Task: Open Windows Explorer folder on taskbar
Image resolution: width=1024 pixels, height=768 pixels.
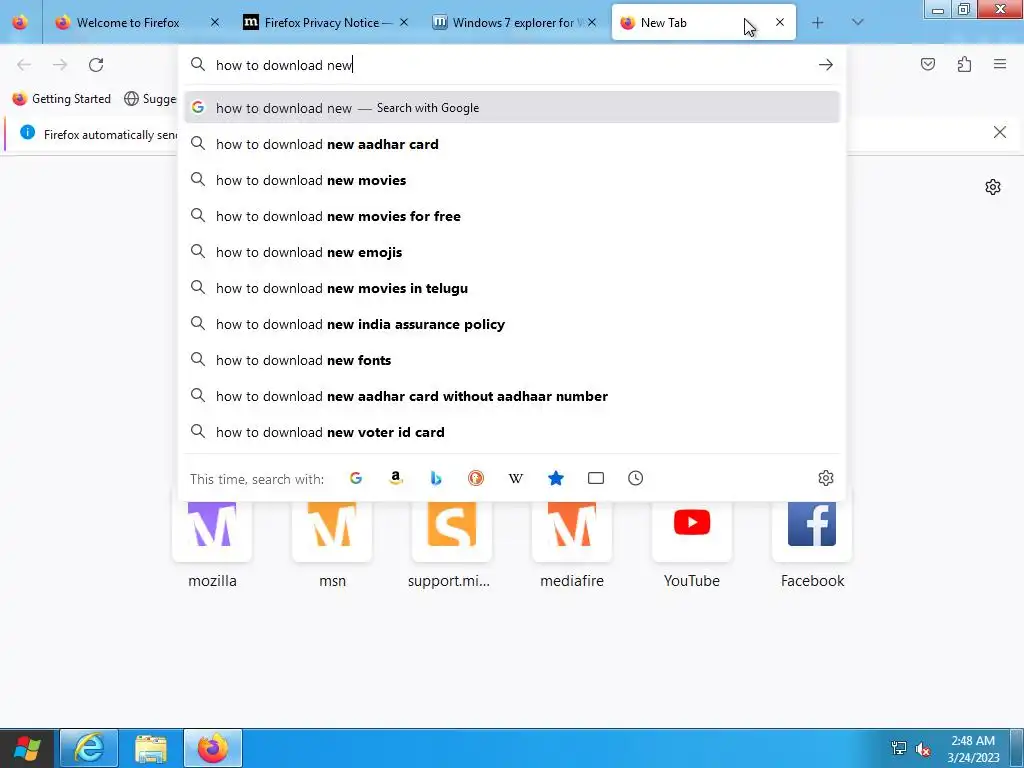Action: point(151,748)
